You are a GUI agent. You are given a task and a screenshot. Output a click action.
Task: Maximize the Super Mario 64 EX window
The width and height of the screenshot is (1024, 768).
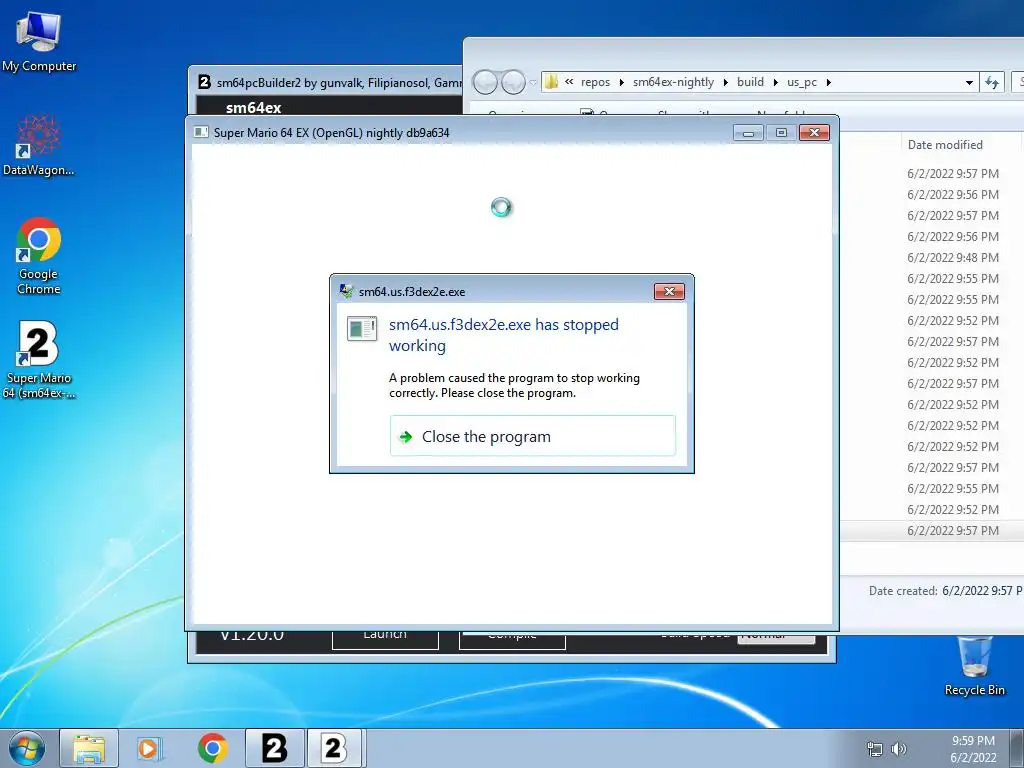point(781,133)
